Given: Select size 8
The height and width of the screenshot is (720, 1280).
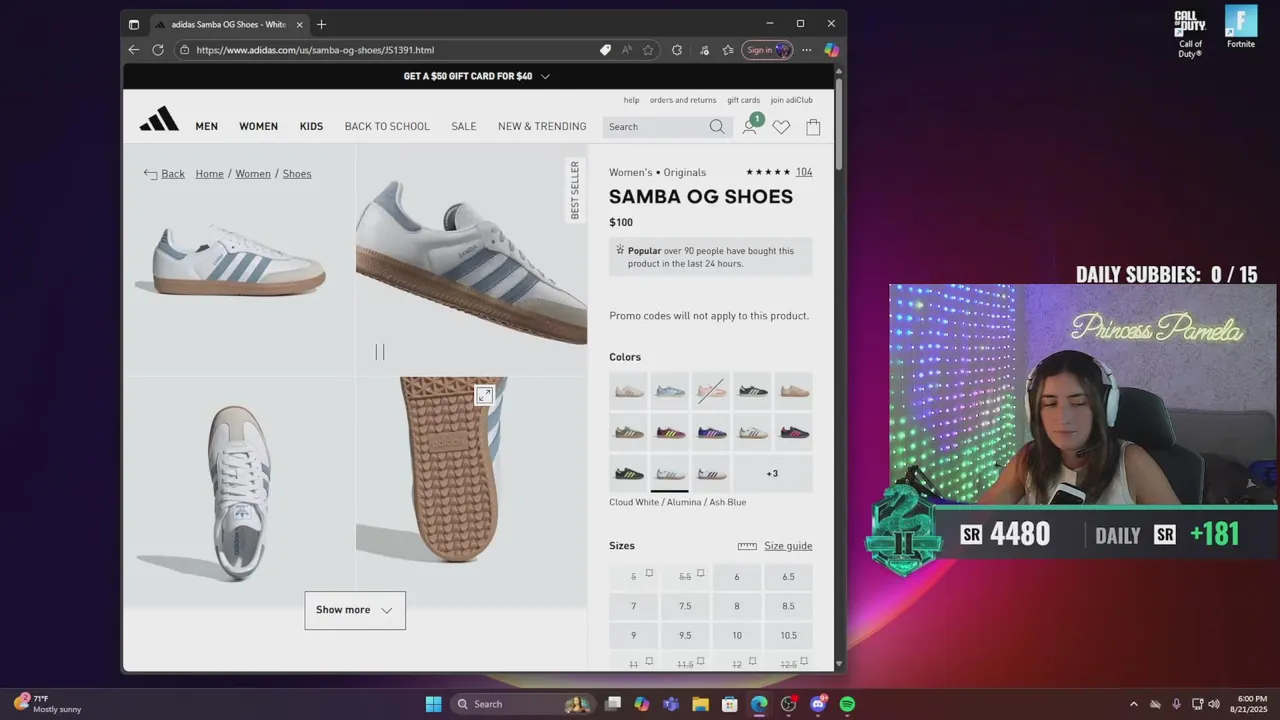Looking at the screenshot, I should coord(737,606).
